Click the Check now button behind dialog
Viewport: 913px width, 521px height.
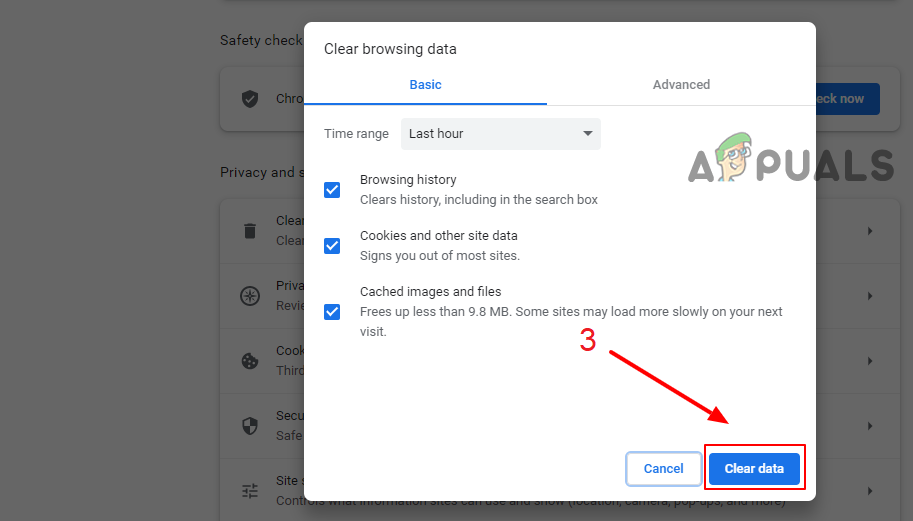point(847,99)
